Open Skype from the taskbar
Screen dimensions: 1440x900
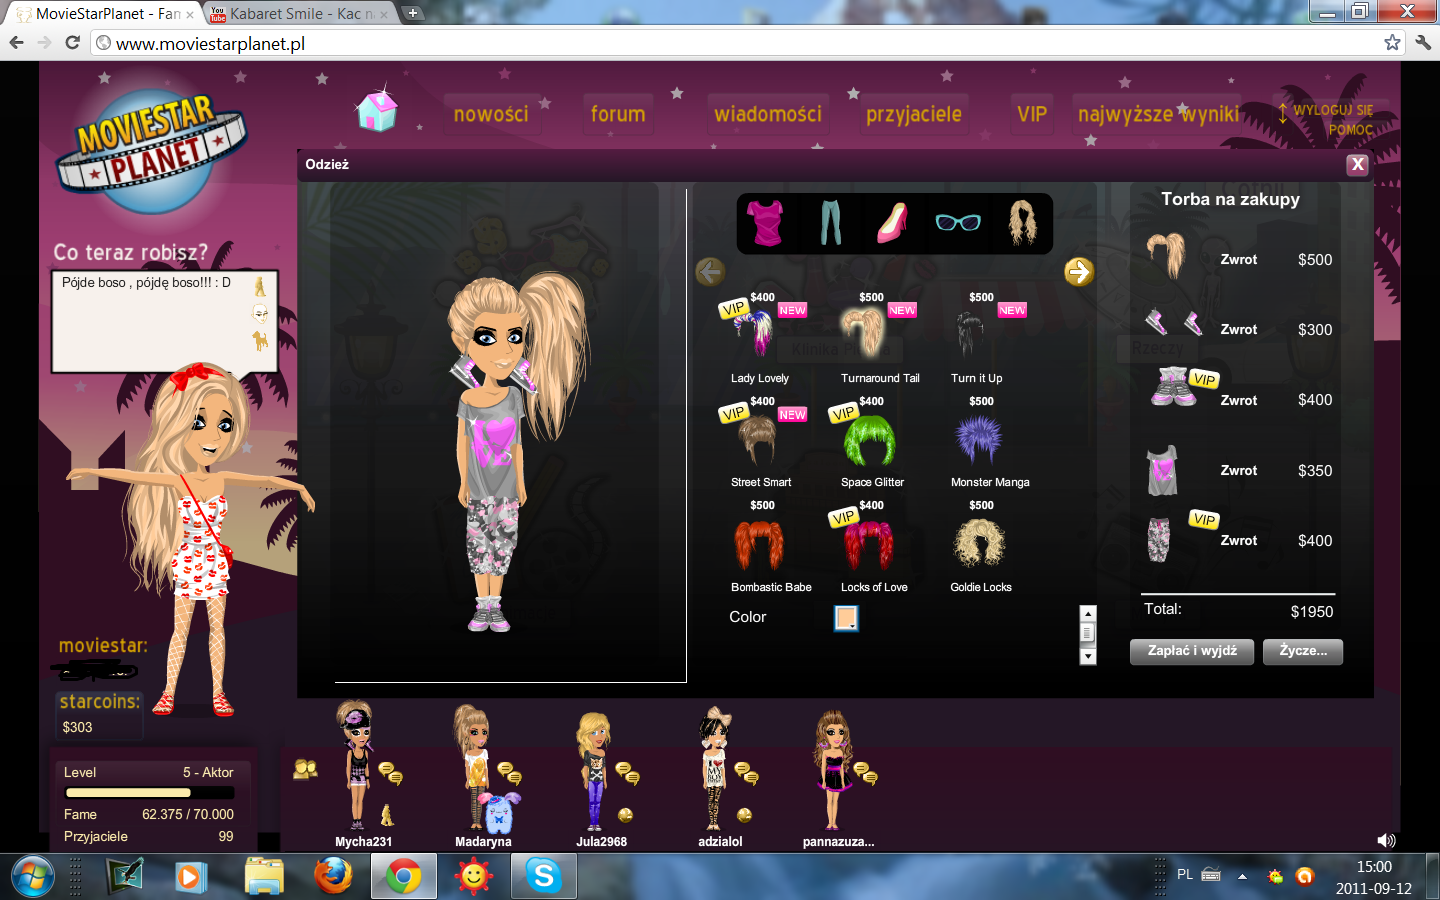click(544, 876)
